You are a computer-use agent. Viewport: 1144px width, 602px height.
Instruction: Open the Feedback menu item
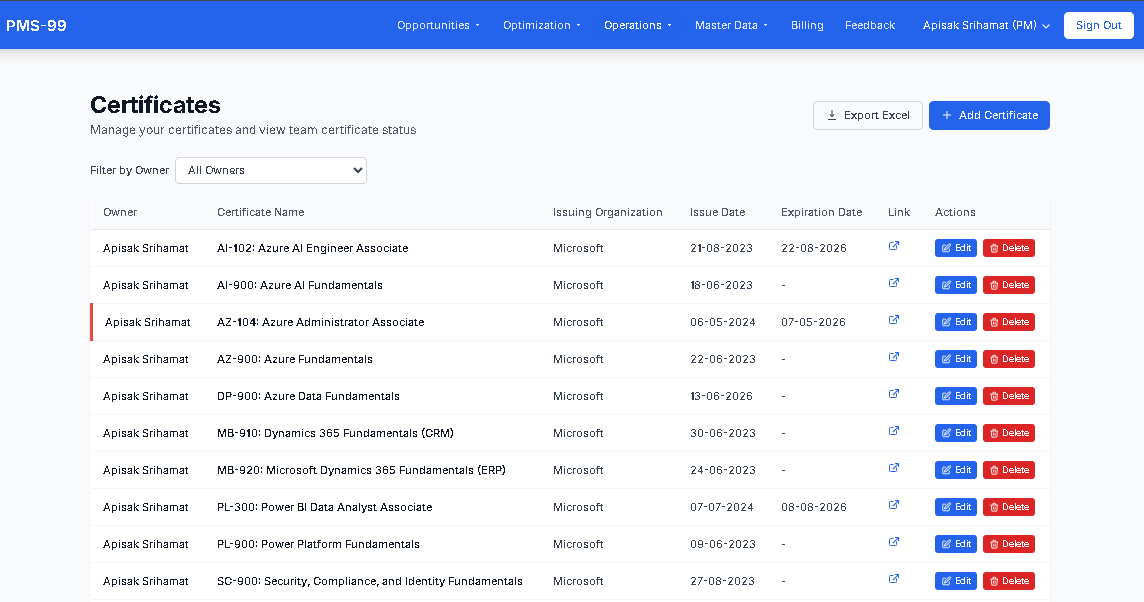coord(870,25)
